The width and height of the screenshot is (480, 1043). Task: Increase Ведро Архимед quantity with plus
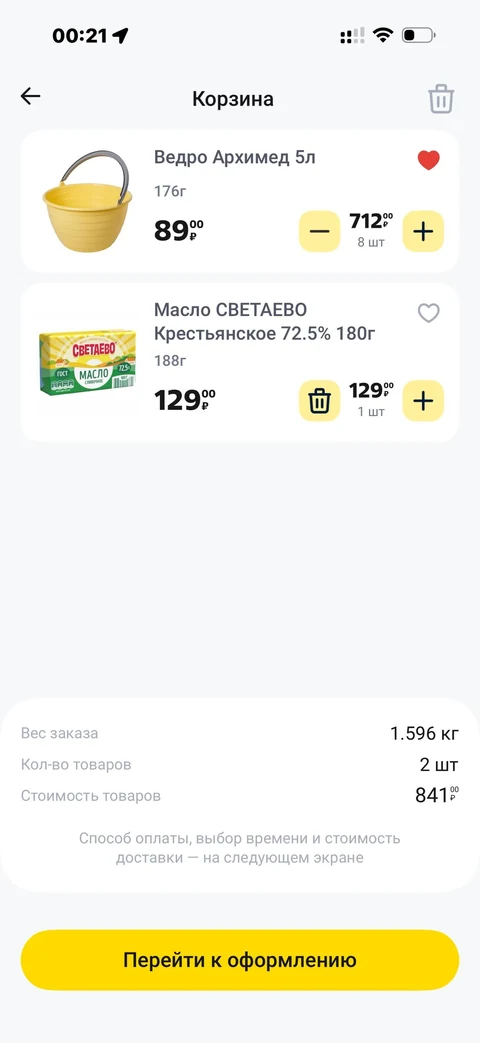point(423,231)
